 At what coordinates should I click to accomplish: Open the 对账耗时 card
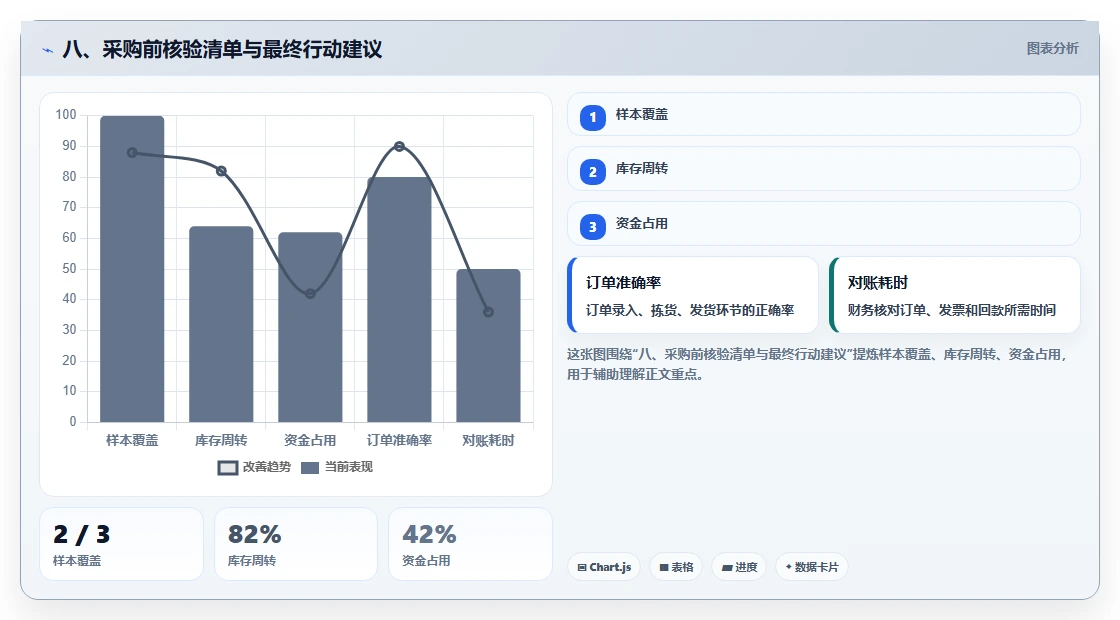955,295
